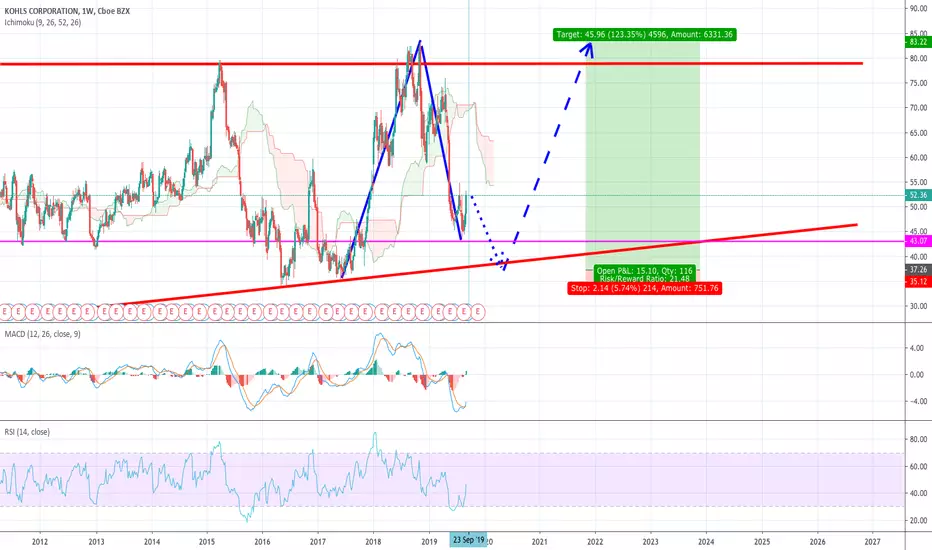Click the 52.36 current price tag
Screen dimensions: 932x550
click(x=917, y=195)
